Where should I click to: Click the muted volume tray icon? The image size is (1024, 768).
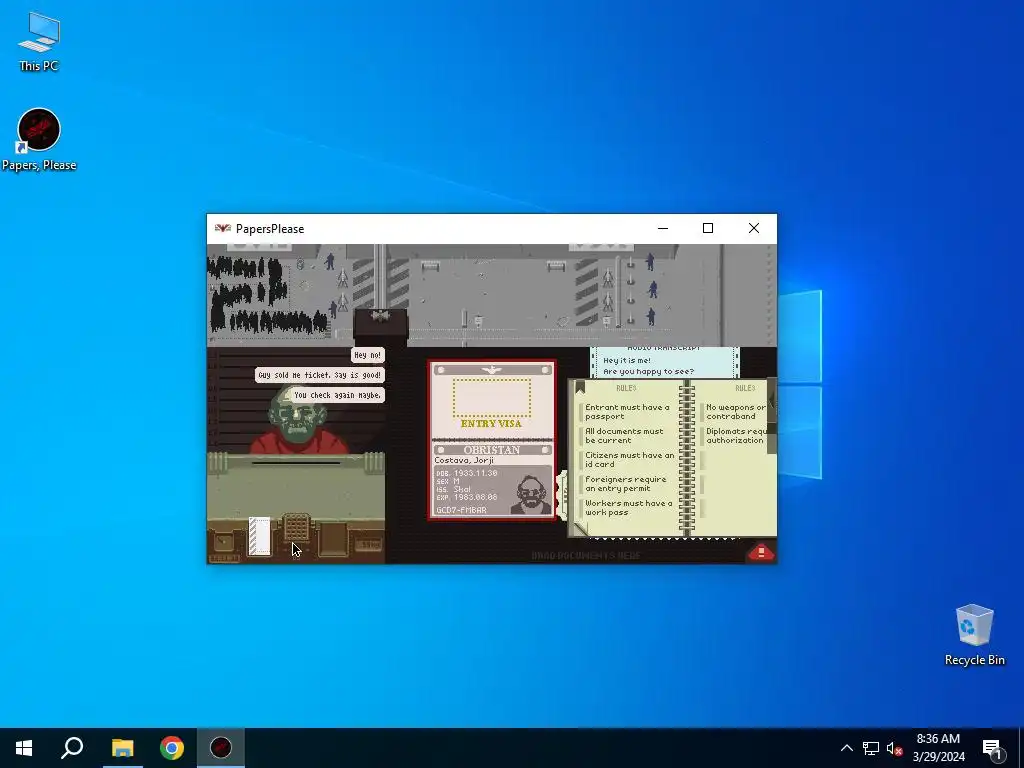894,748
